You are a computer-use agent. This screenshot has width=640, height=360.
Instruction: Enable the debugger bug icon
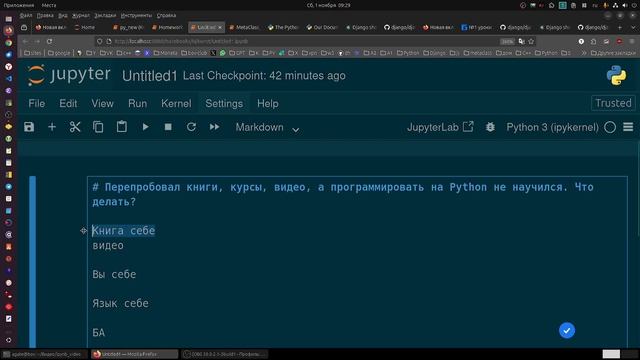[490, 127]
